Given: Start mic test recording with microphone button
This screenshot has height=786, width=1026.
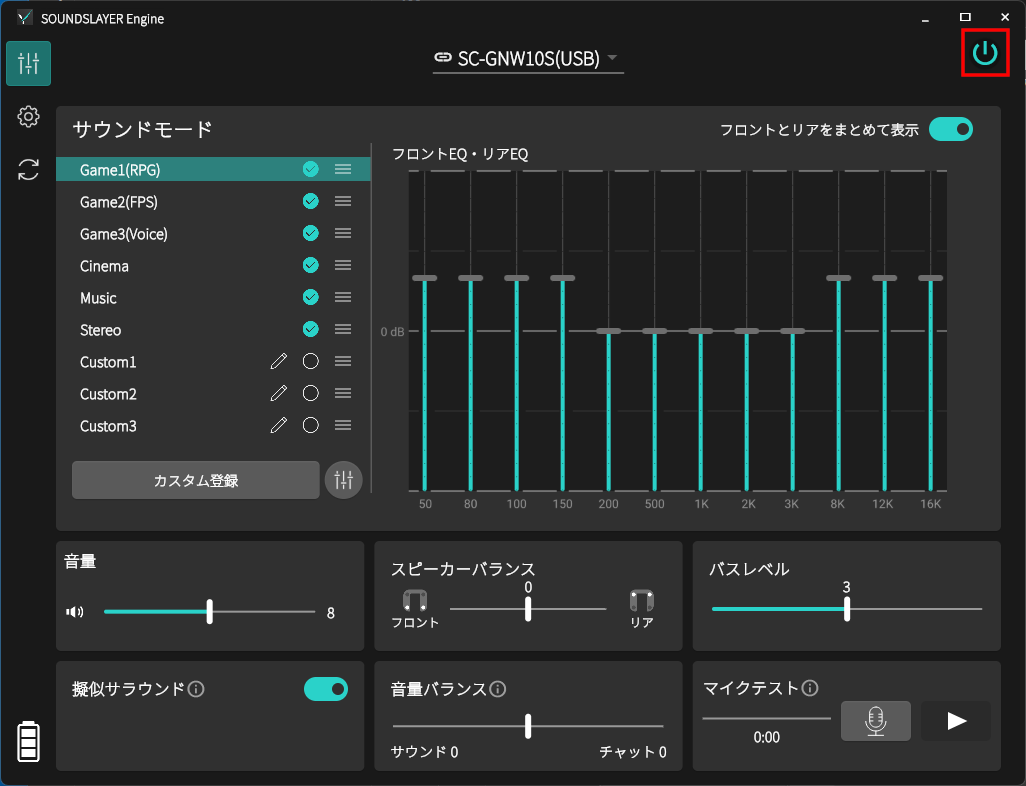Looking at the screenshot, I should click(875, 721).
